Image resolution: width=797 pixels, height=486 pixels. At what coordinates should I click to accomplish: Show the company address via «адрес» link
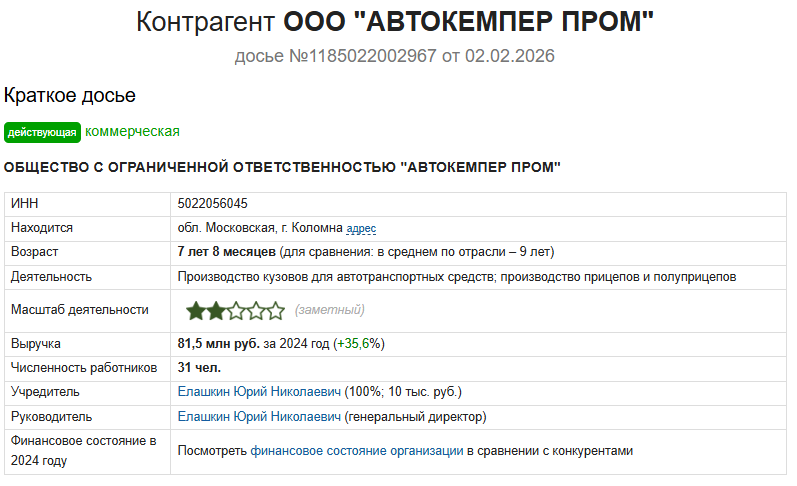[361, 228]
